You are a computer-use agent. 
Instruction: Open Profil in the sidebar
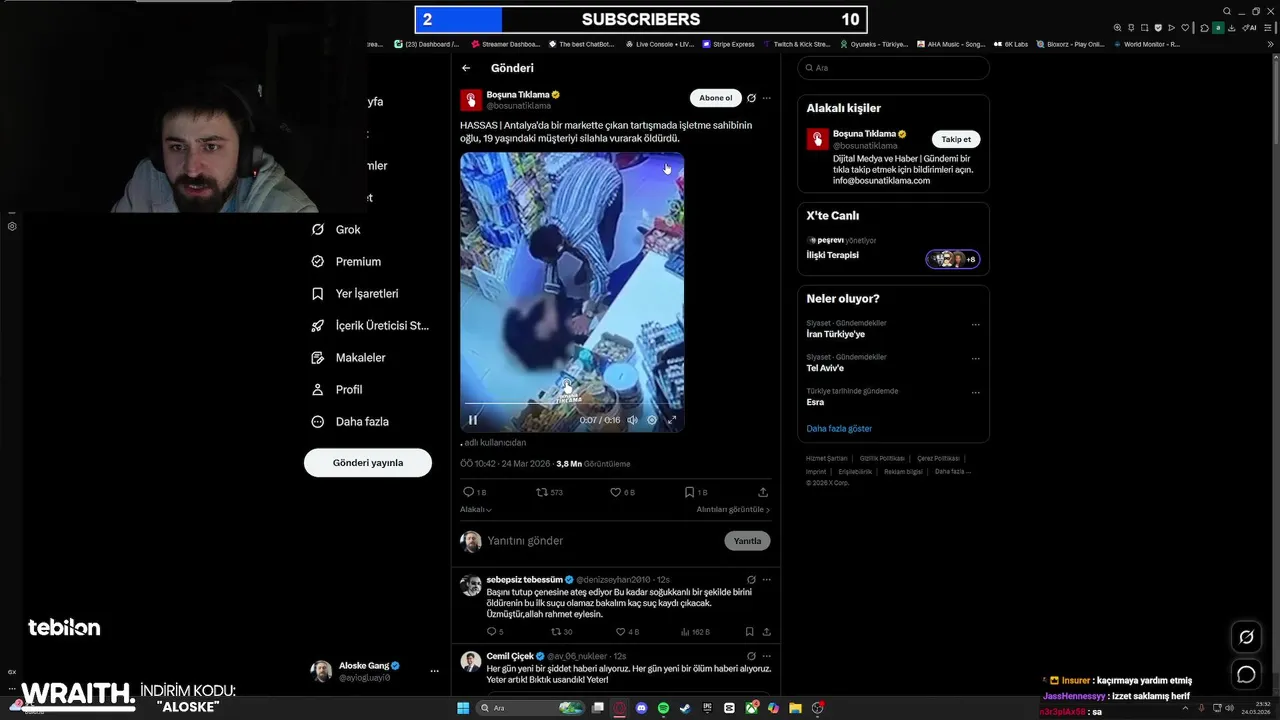coord(337,389)
